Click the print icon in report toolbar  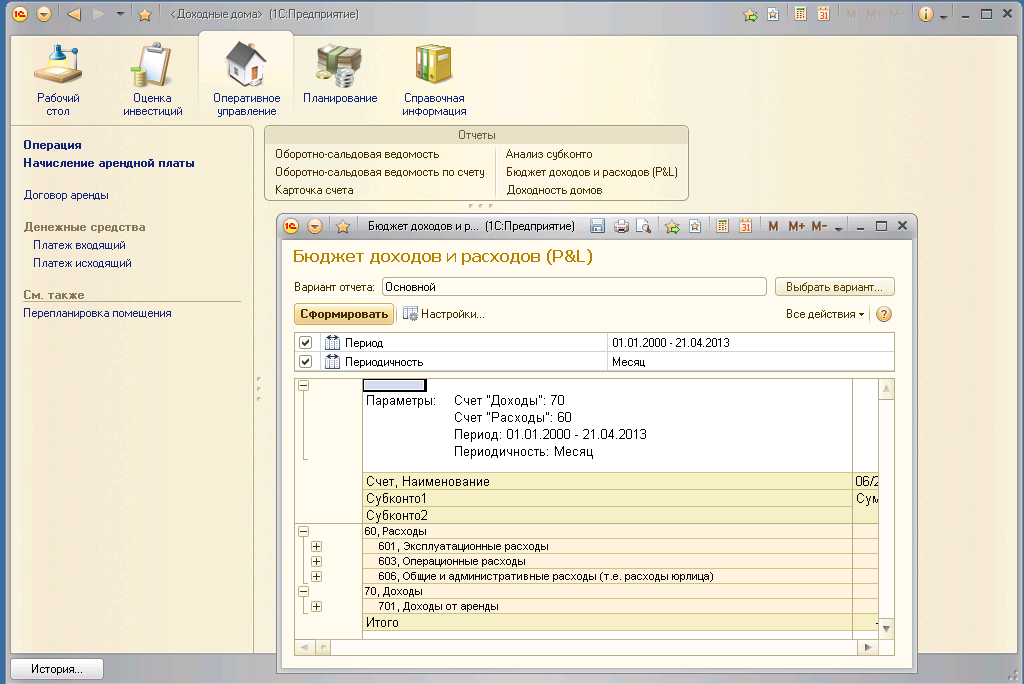621,227
